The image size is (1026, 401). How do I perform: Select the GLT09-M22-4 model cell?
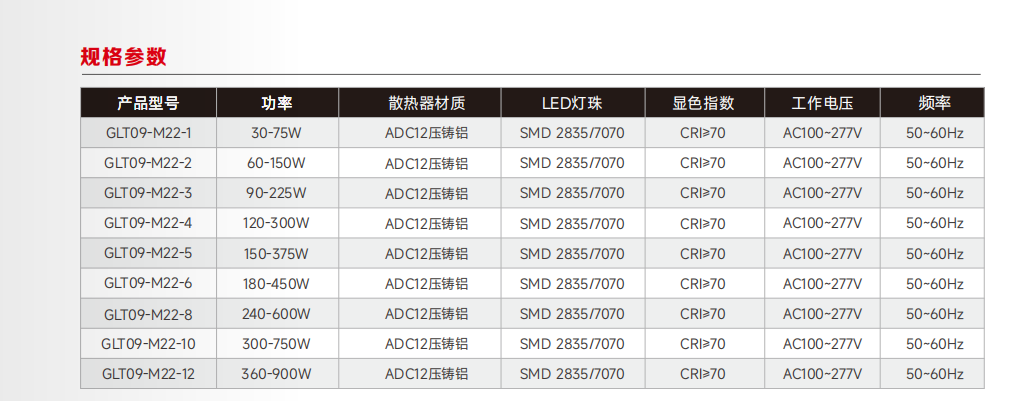(x=148, y=223)
